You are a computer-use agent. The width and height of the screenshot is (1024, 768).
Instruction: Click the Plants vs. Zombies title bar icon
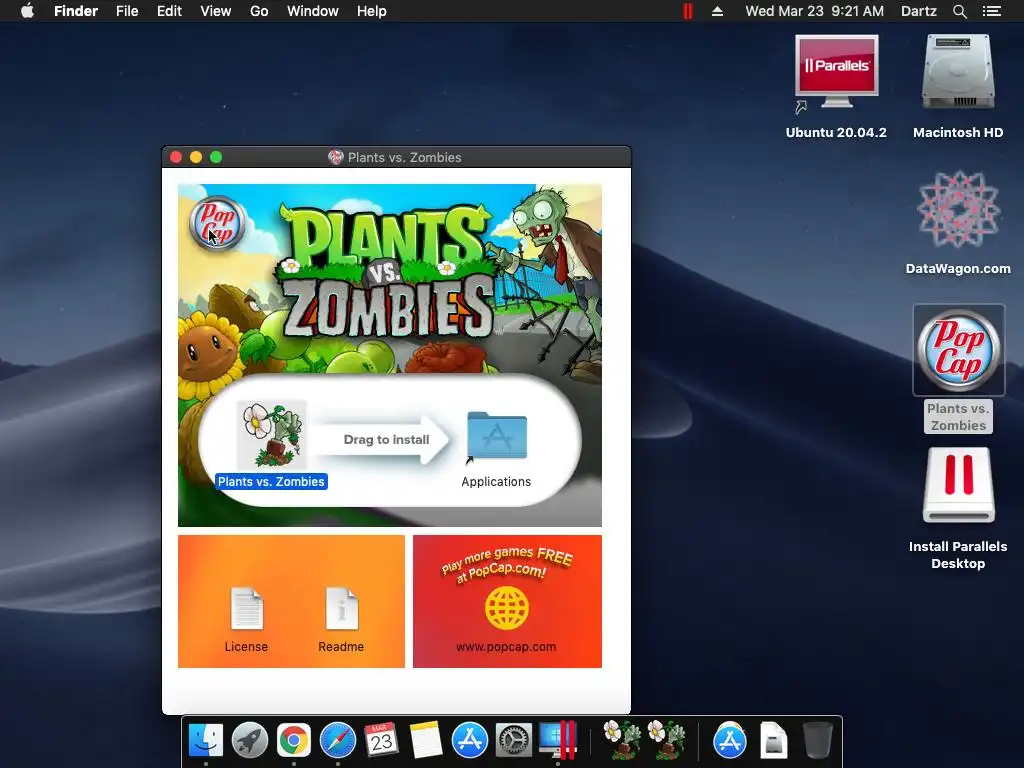(x=336, y=157)
